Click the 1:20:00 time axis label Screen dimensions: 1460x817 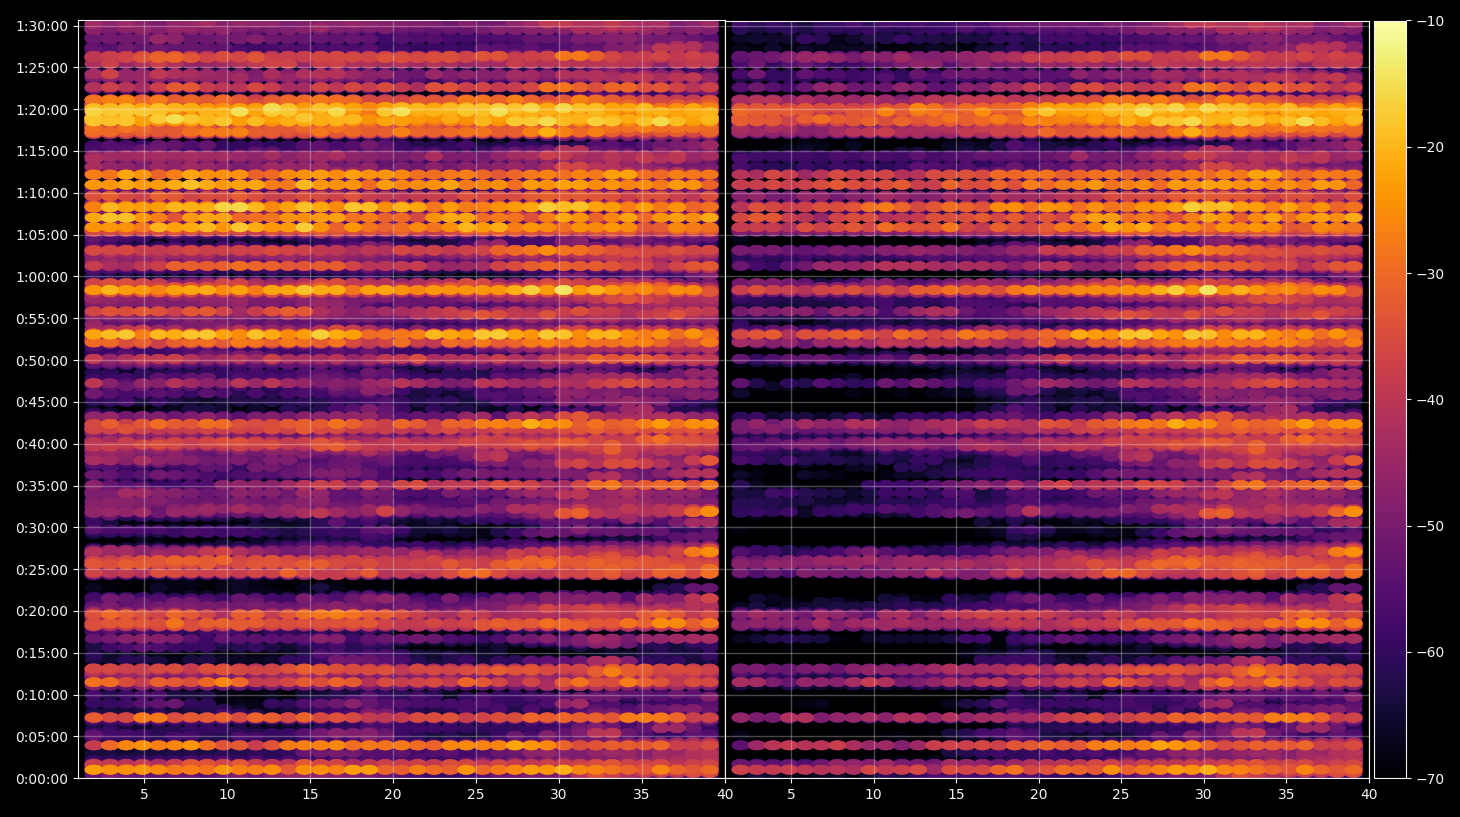(42, 110)
